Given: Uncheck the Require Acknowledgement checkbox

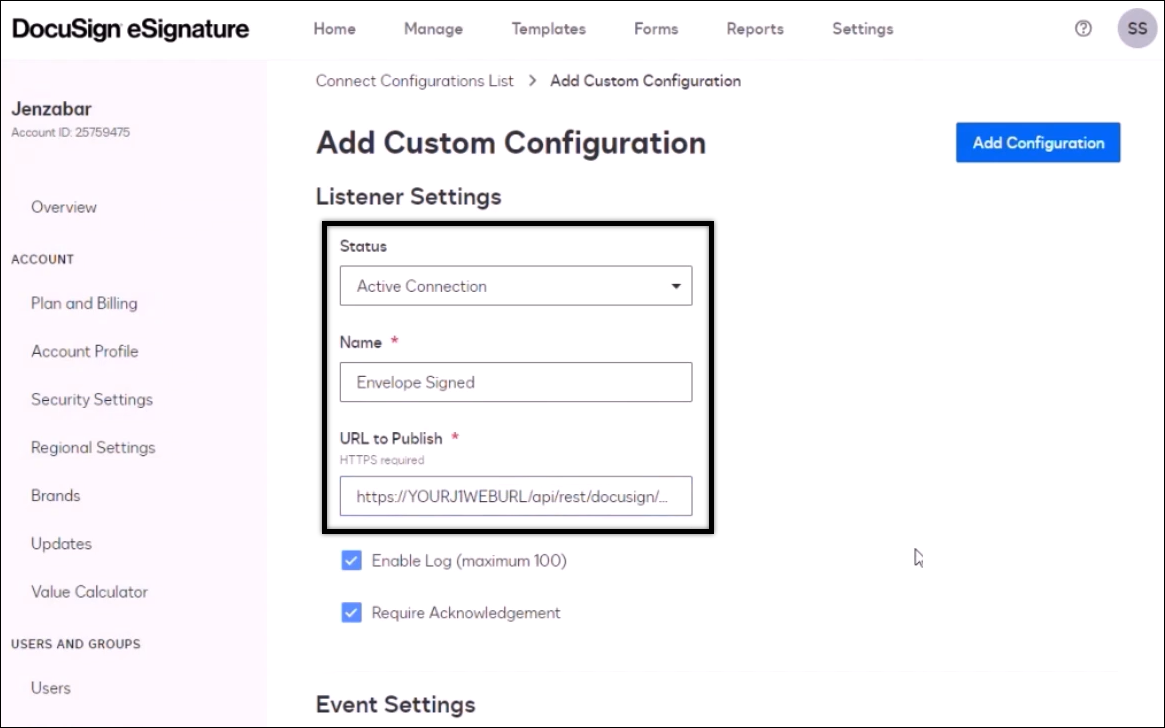Looking at the screenshot, I should 351,613.
